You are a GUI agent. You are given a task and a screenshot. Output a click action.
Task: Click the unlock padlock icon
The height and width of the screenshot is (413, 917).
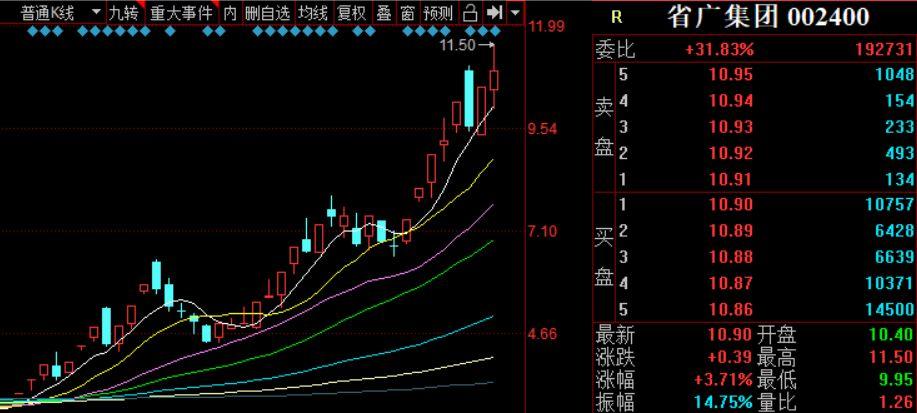click(x=470, y=13)
